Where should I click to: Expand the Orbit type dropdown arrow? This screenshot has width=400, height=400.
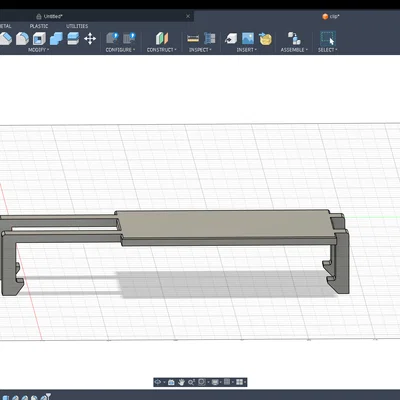[x=164, y=382]
